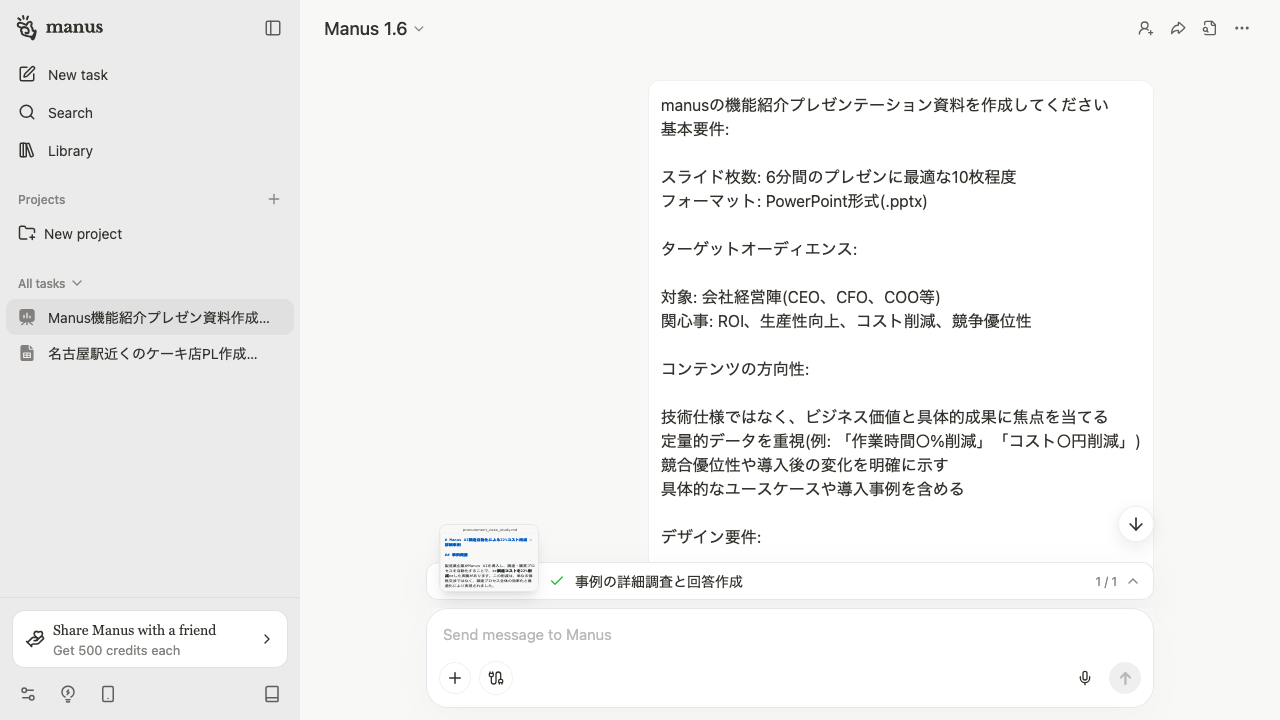Activate the microphone voice input

point(1085,678)
